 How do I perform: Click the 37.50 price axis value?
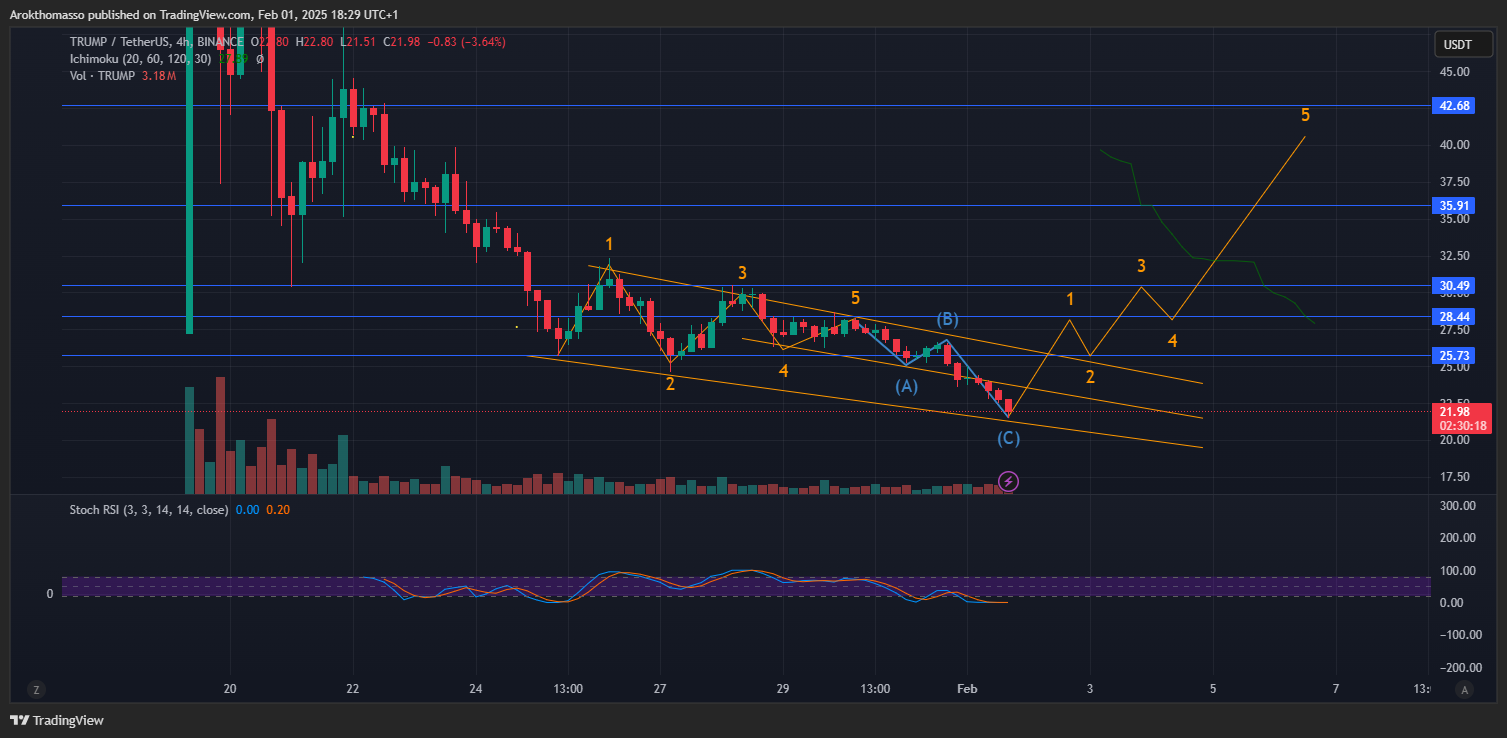(1455, 182)
